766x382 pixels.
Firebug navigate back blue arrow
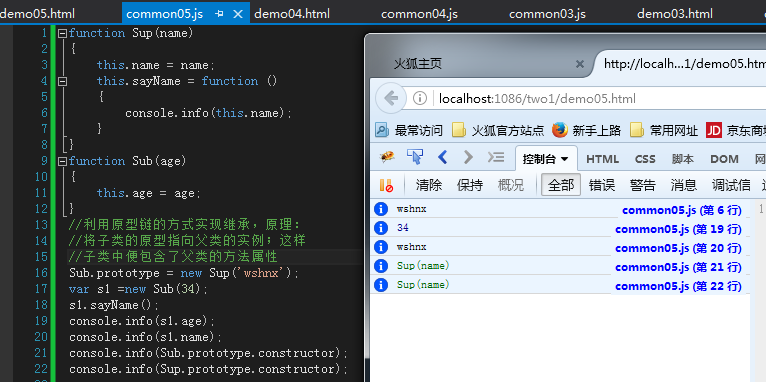tap(443, 157)
